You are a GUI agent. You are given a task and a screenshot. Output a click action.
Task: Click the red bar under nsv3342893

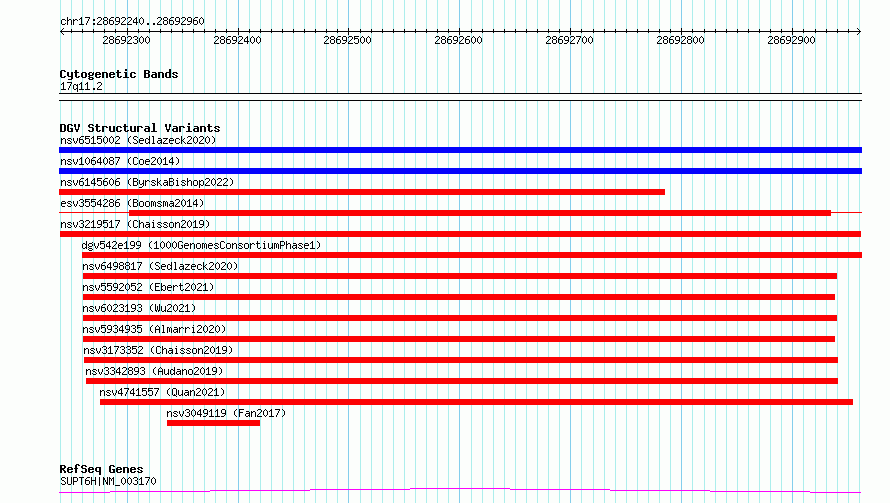[462, 381]
